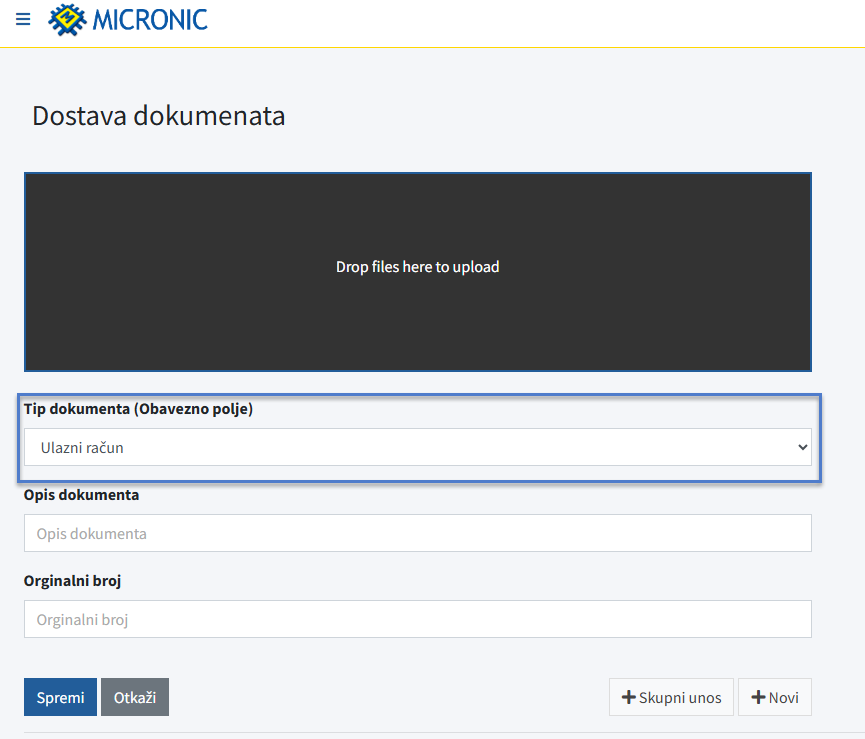The width and height of the screenshot is (865, 739).
Task: Click the plus icon beside Novi
Action: click(758, 697)
